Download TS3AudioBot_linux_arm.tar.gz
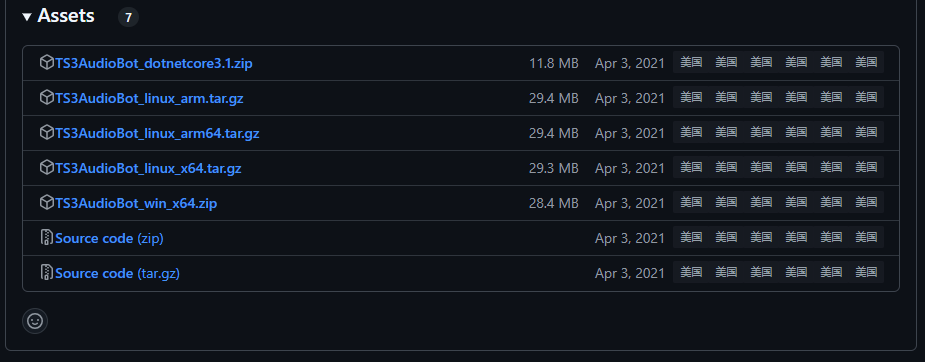The width and height of the screenshot is (925, 362). point(149,98)
